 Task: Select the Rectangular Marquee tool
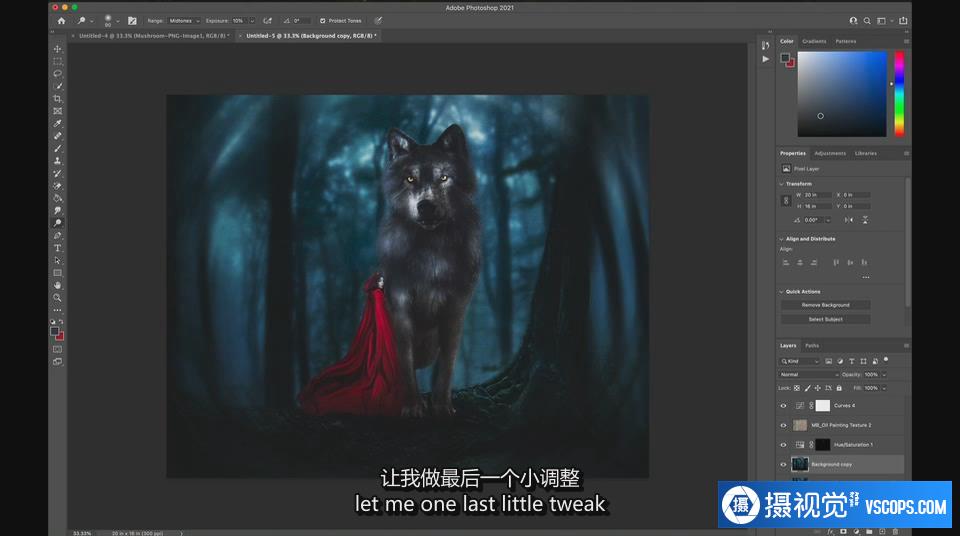coord(58,61)
